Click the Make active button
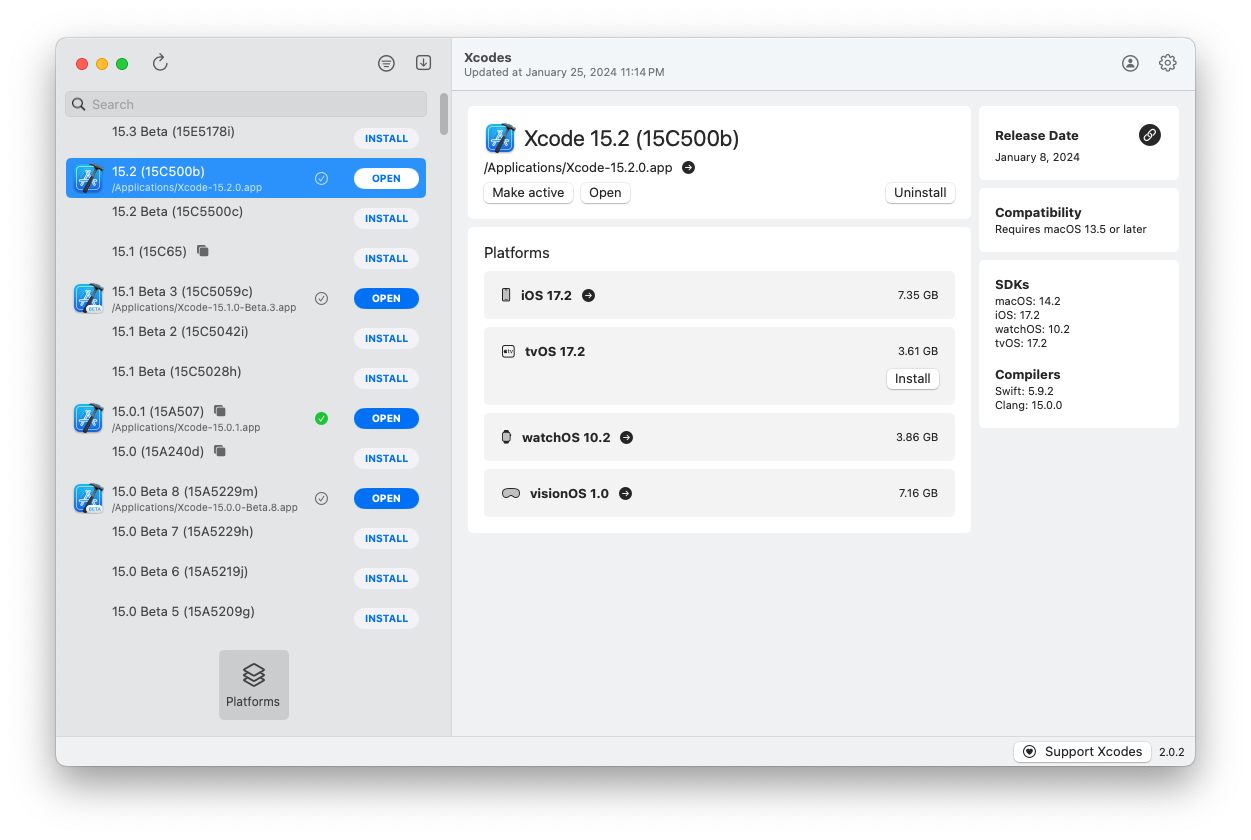 pos(528,193)
